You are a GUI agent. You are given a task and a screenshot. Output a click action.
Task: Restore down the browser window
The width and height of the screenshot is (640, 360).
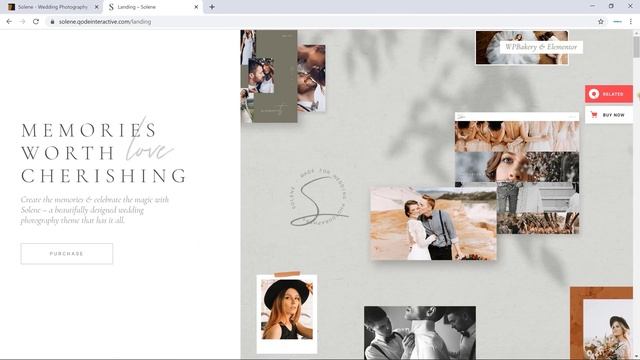click(x=611, y=6)
